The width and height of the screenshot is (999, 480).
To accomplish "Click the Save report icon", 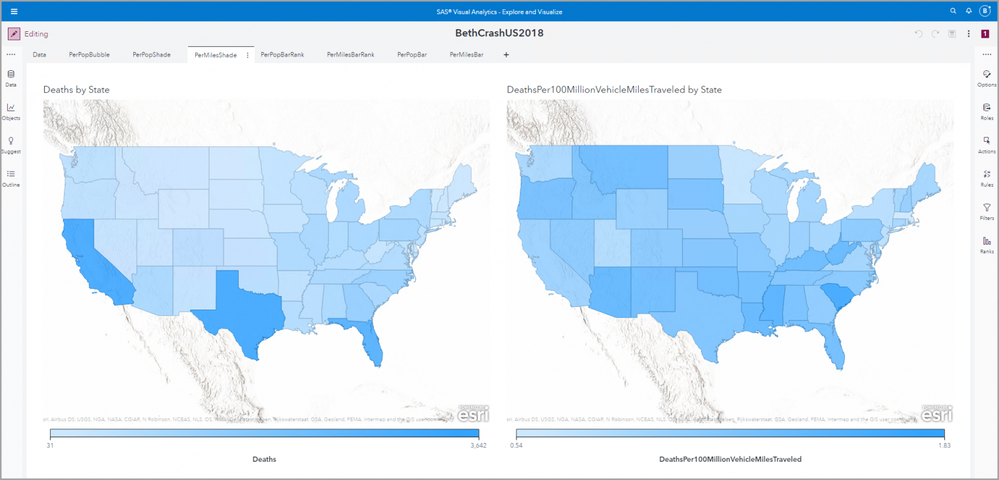I will click(x=952, y=34).
